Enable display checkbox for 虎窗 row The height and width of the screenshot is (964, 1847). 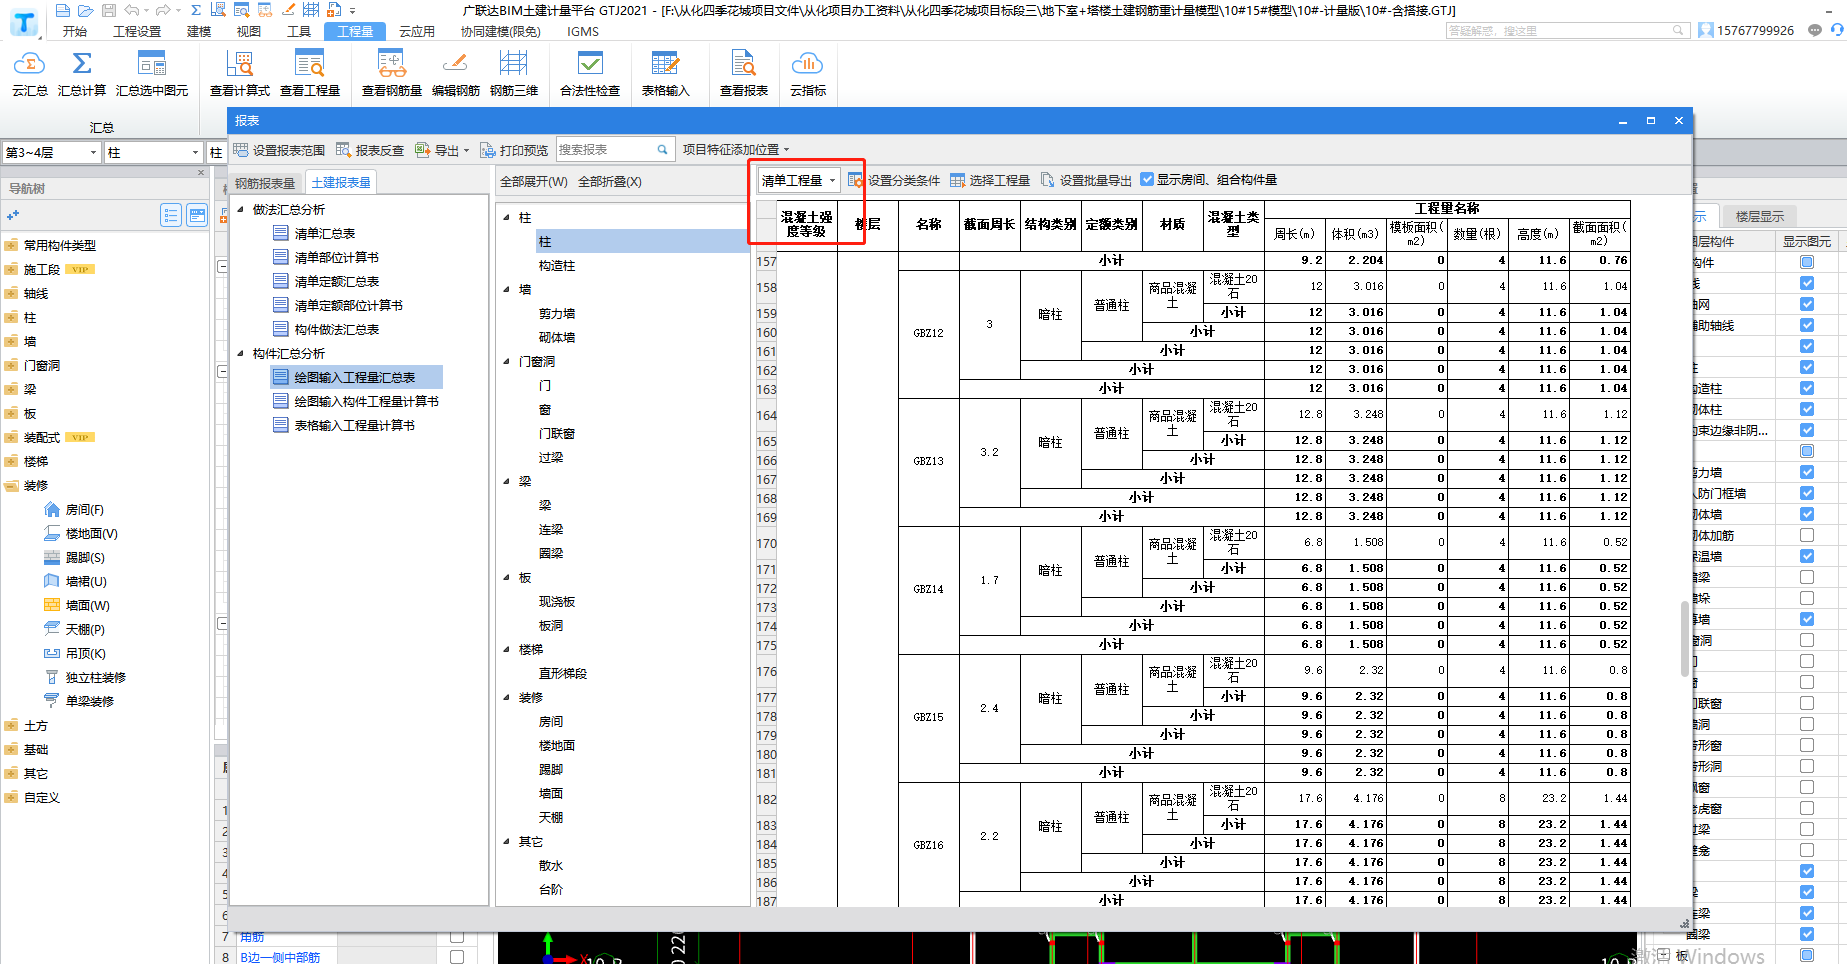[1807, 808]
